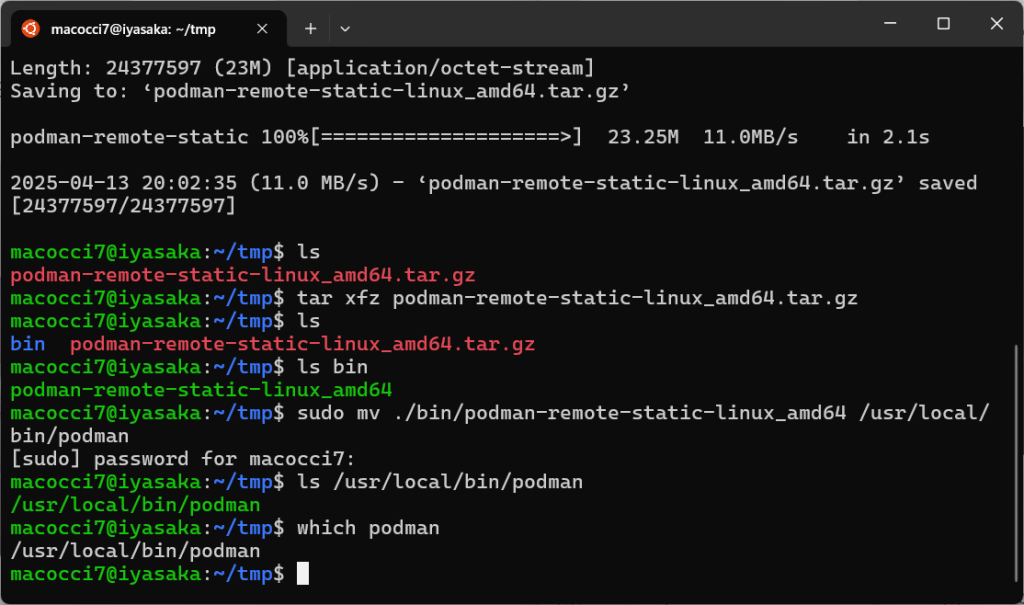Click the empty title bar area

pos(600,24)
